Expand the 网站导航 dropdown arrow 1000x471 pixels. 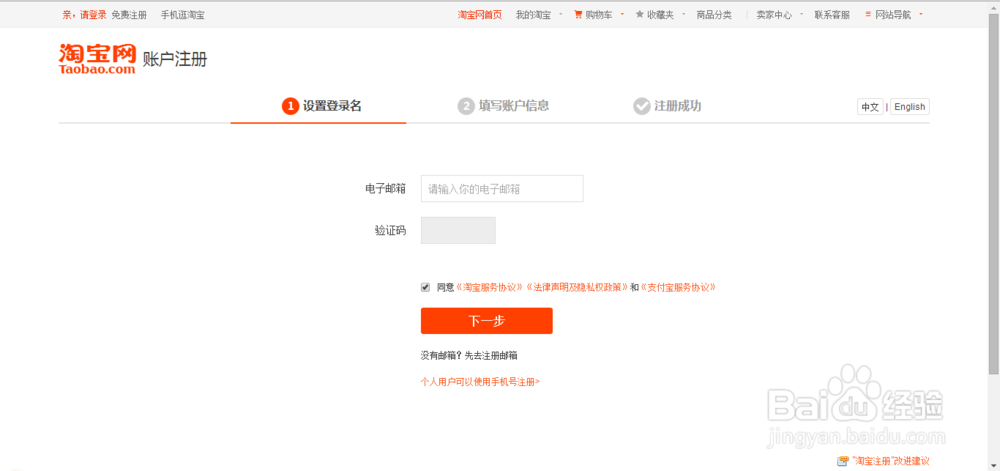(921, 14)
